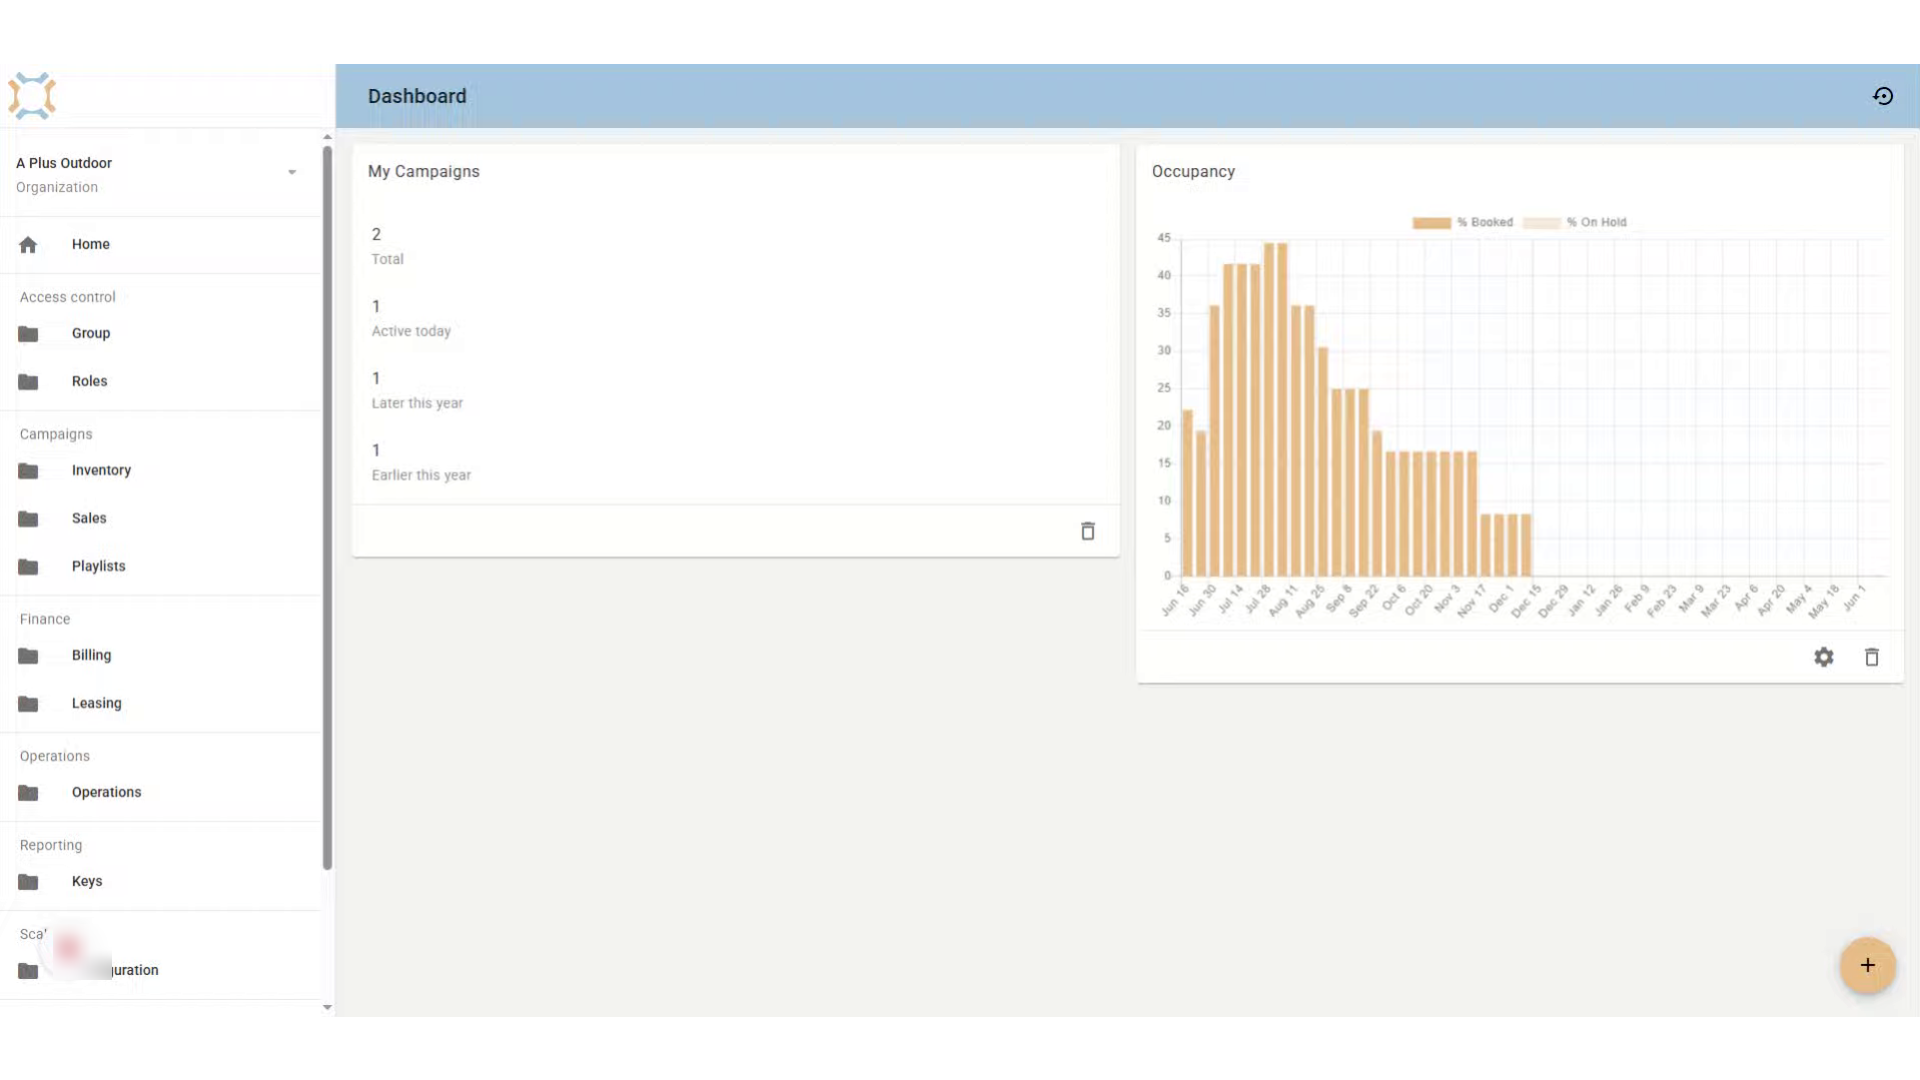
Task: Open Occupancy widget settings gear
Action: 1824,657
